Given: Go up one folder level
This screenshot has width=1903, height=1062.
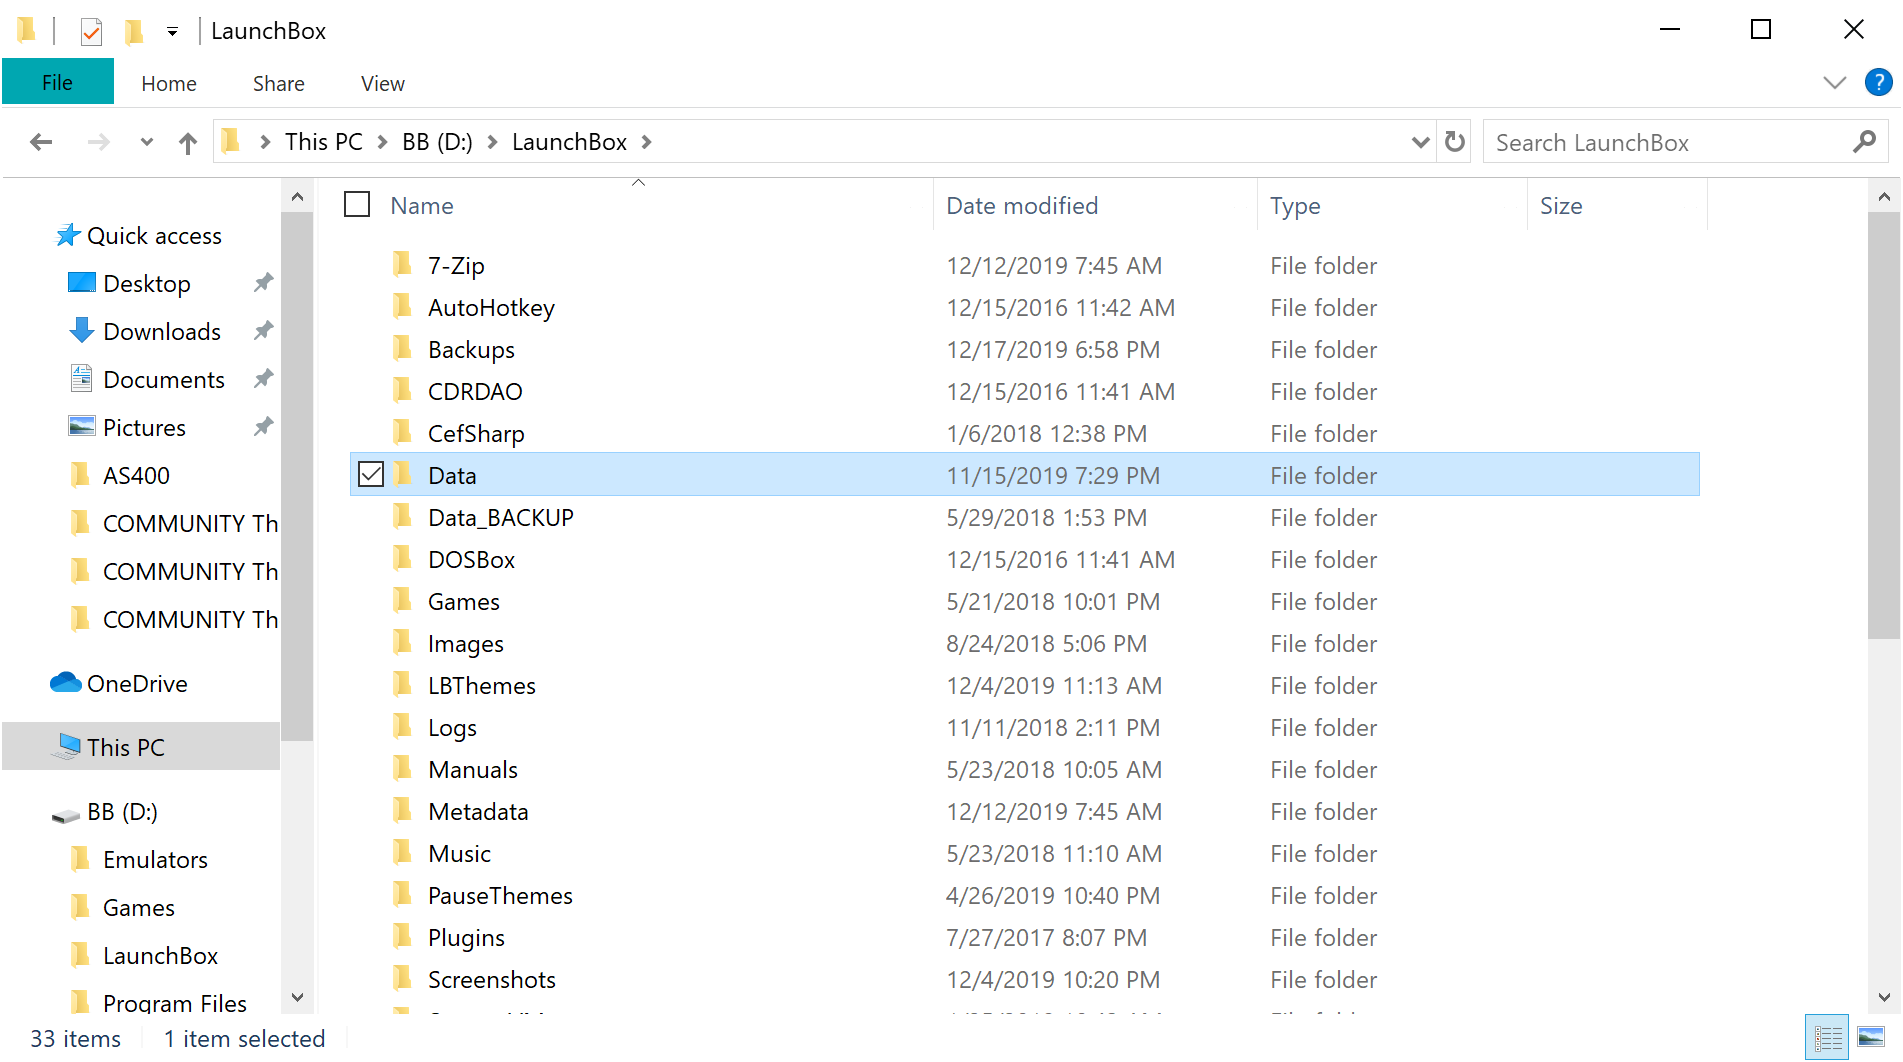Looking at the screenshot, I should 188,143.
